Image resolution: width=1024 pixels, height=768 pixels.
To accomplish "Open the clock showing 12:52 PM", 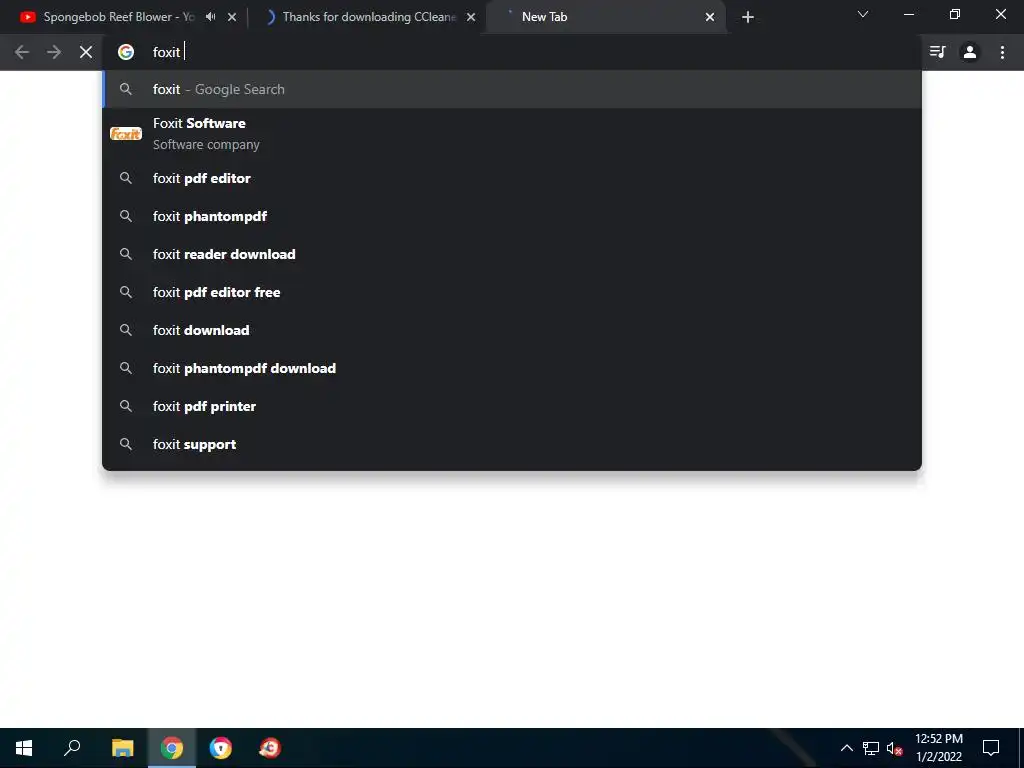I will click(938, 748).
